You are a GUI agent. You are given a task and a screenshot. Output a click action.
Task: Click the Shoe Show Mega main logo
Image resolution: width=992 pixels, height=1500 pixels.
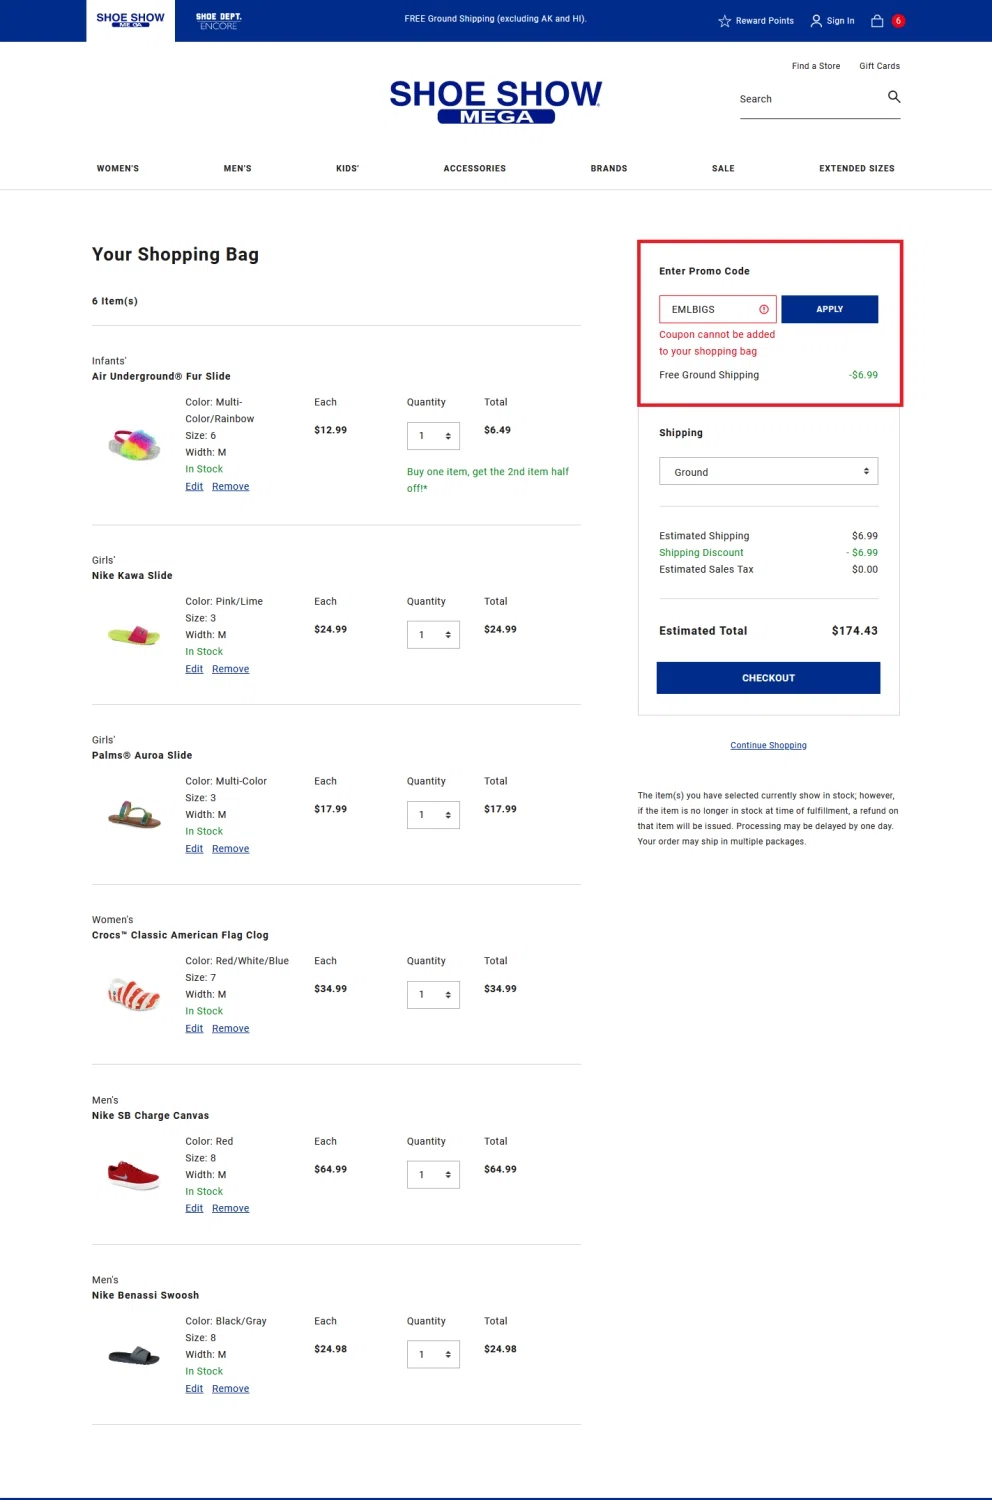(496, 101)
